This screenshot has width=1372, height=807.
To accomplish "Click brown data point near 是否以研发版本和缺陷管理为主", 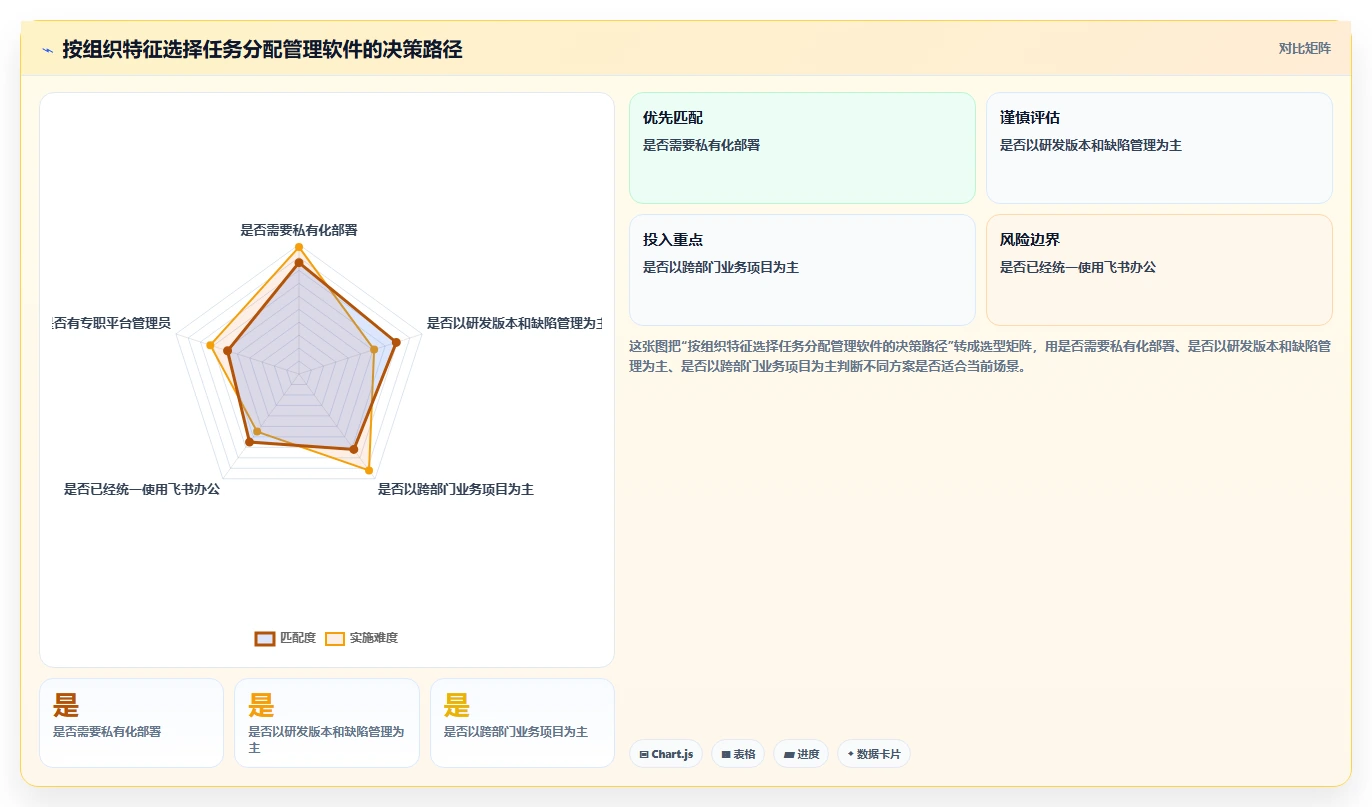I will [396, 342].
